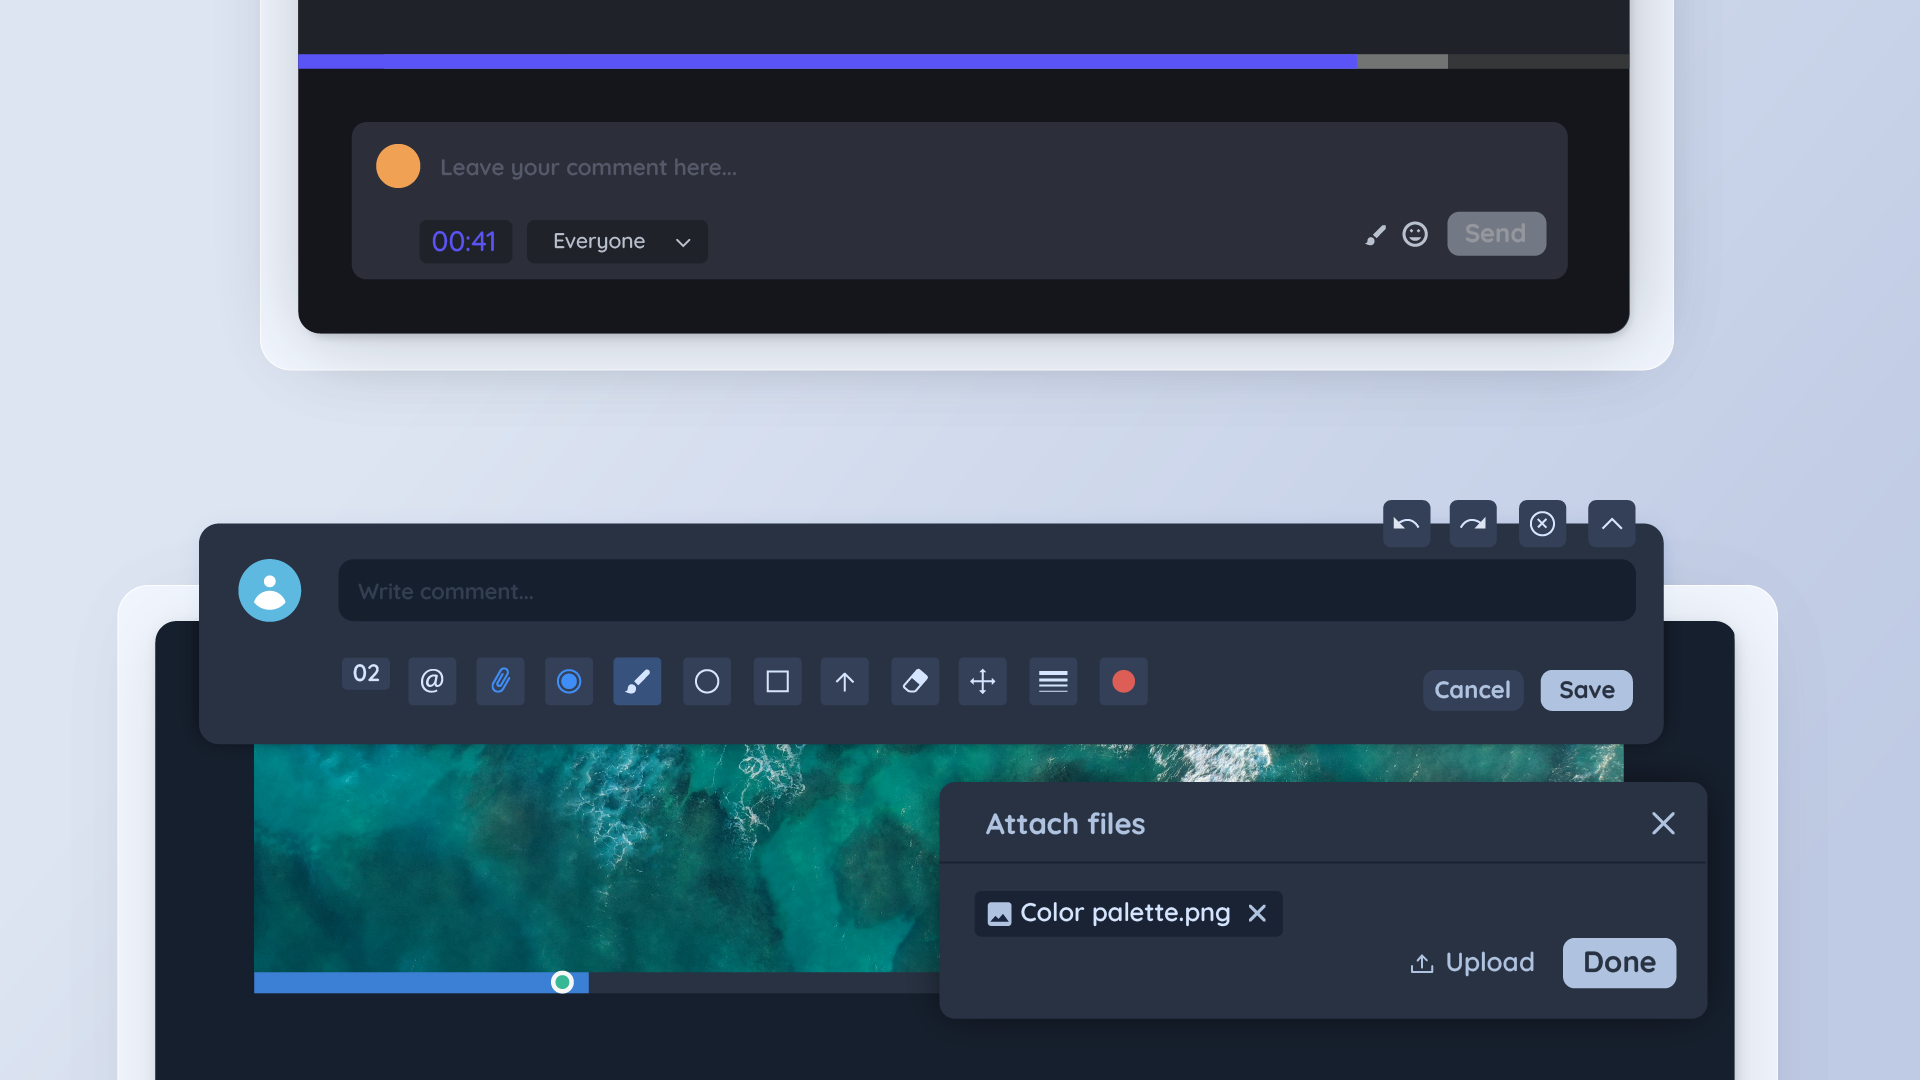Viewport: 1920px width, 1080px height.
Task: Click the undo arrow button
Action: [x=1406, y=524]
